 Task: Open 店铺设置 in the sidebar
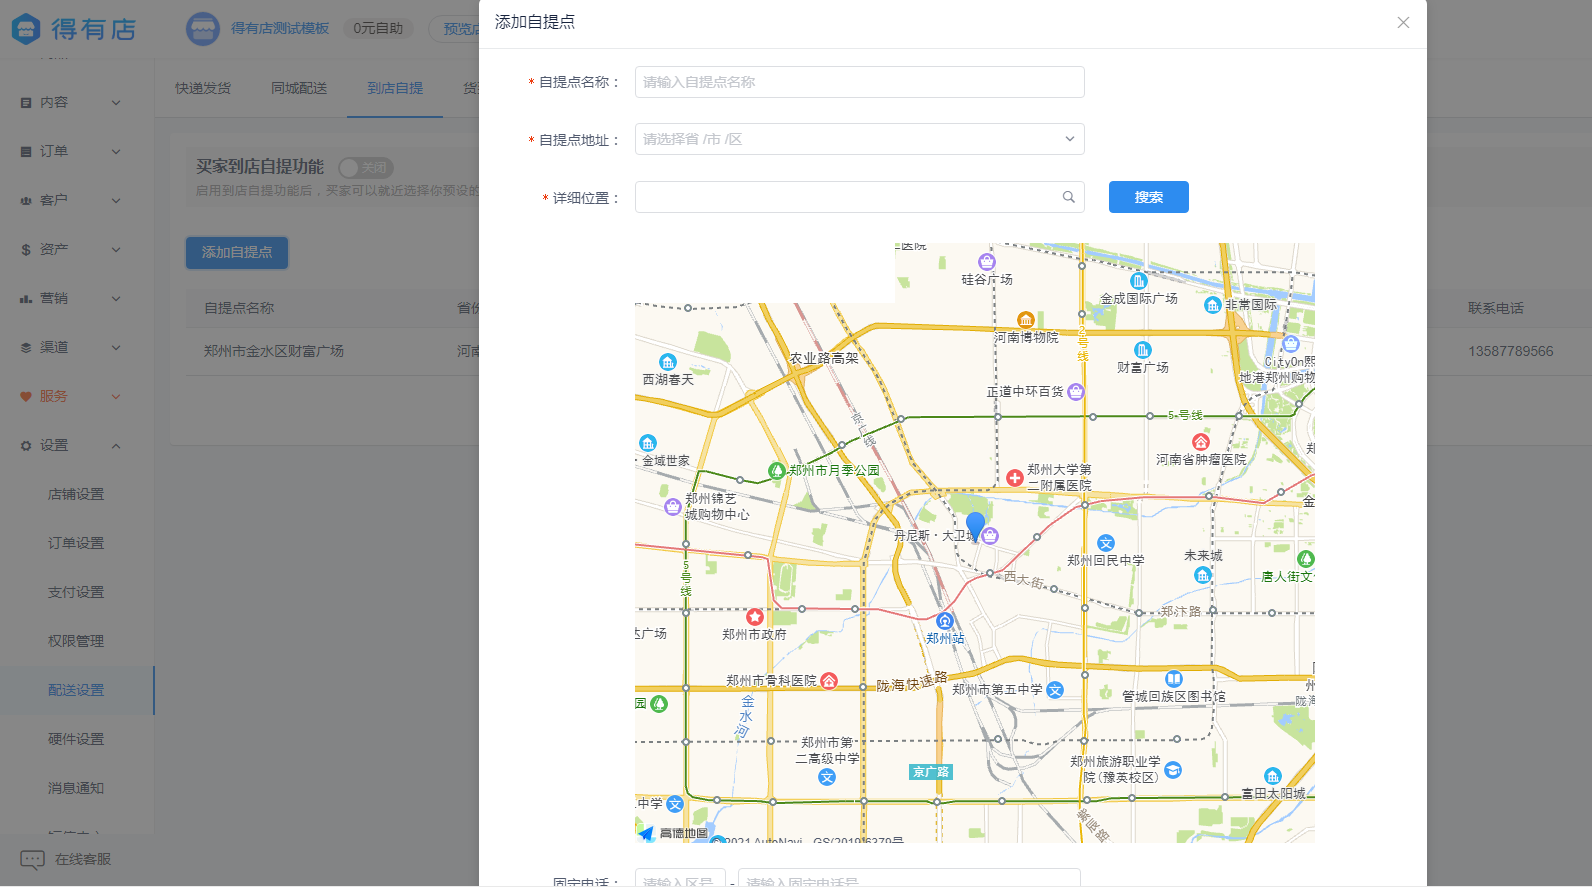[x=76, y=494]
